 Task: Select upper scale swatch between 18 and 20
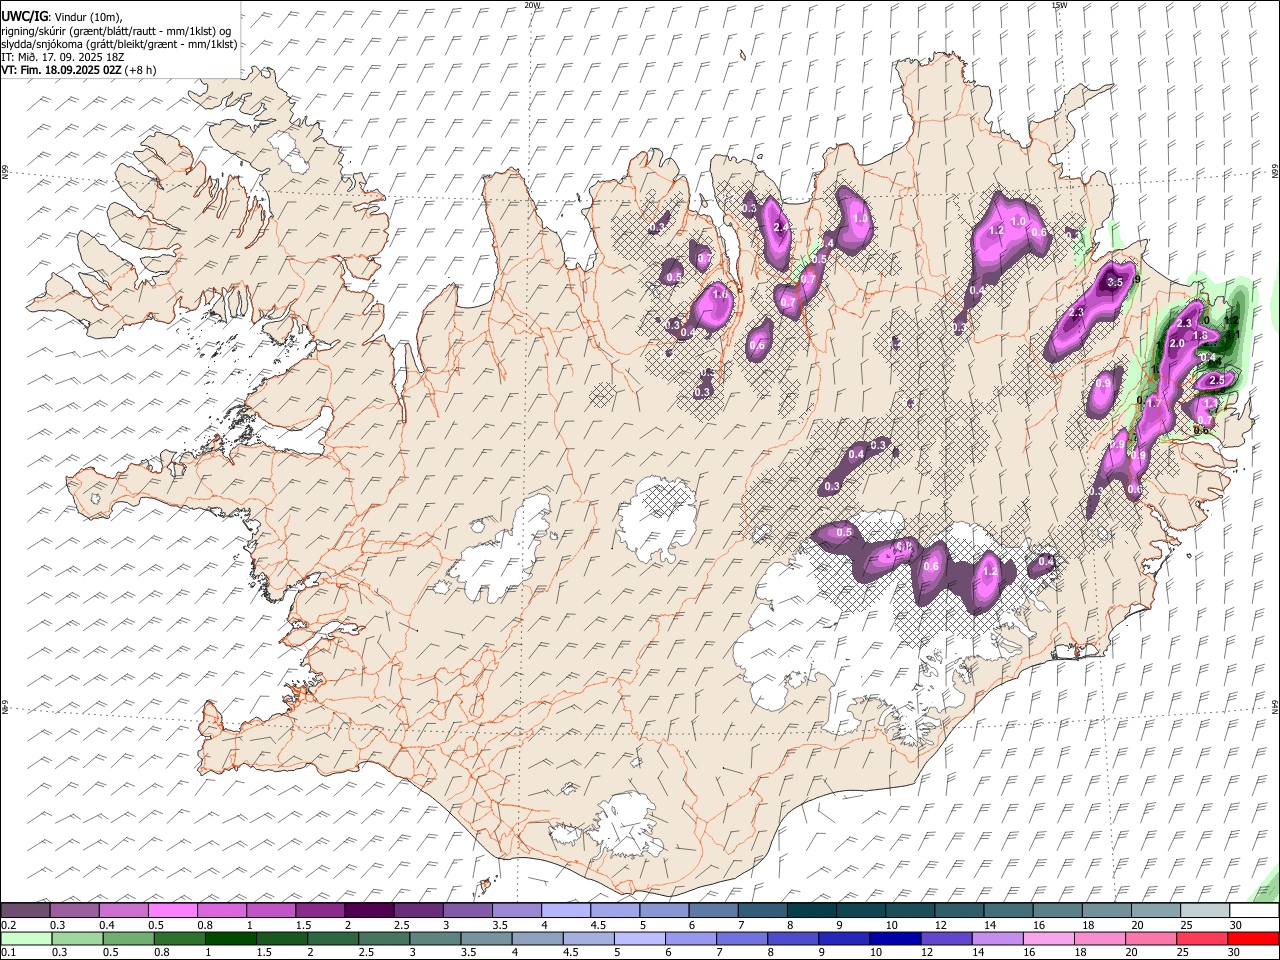1106,910
